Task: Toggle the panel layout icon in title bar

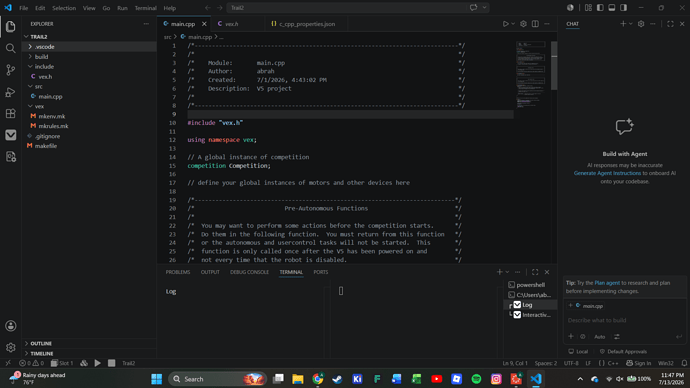Action: [612, 7]
